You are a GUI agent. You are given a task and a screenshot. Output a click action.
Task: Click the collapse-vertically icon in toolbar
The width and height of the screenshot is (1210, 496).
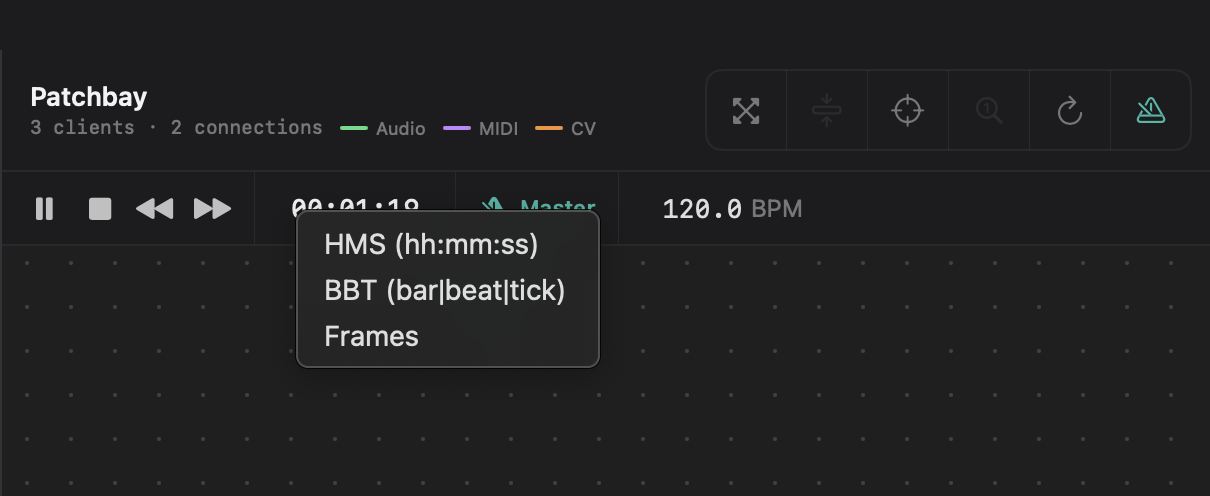[827, 110]
